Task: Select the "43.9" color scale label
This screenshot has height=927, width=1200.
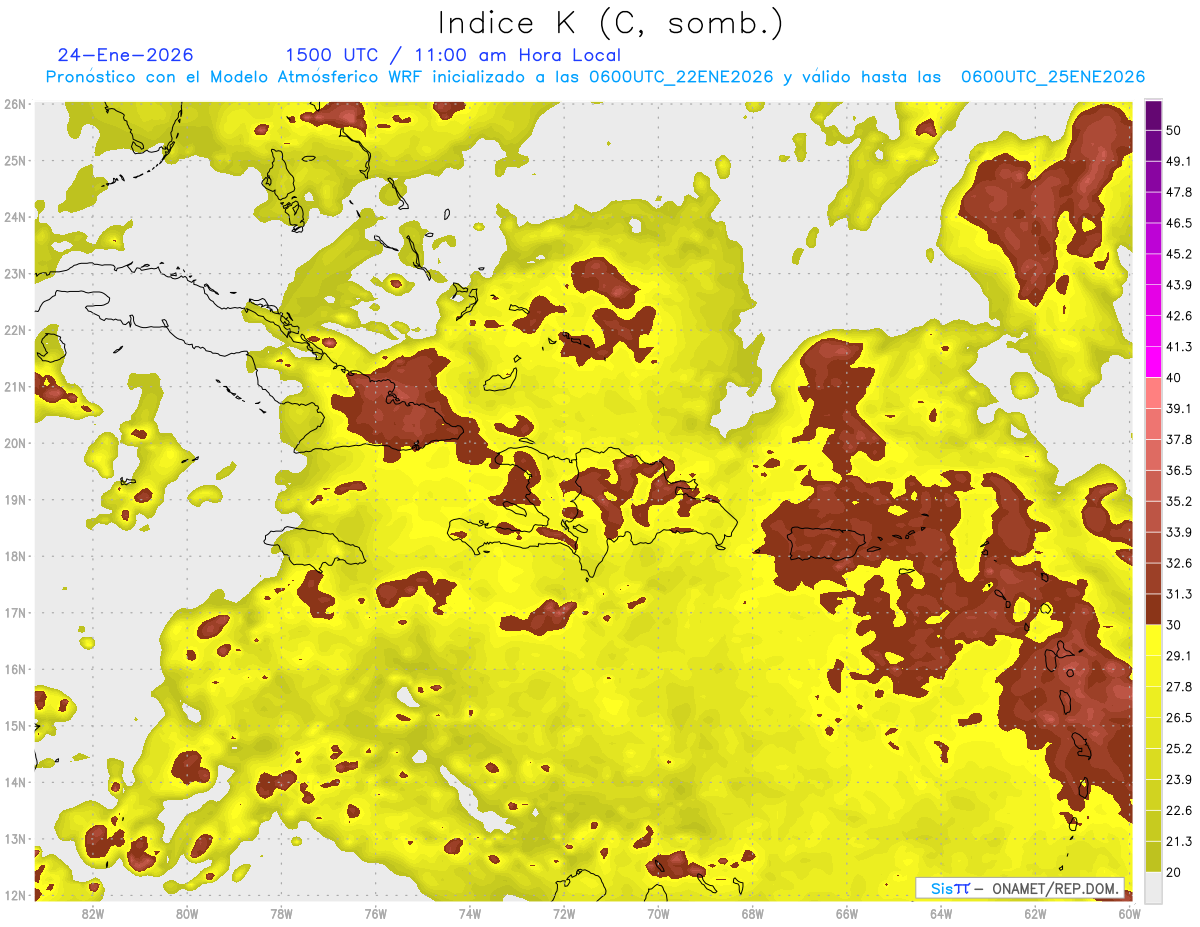Action: tap(1179, 285)
